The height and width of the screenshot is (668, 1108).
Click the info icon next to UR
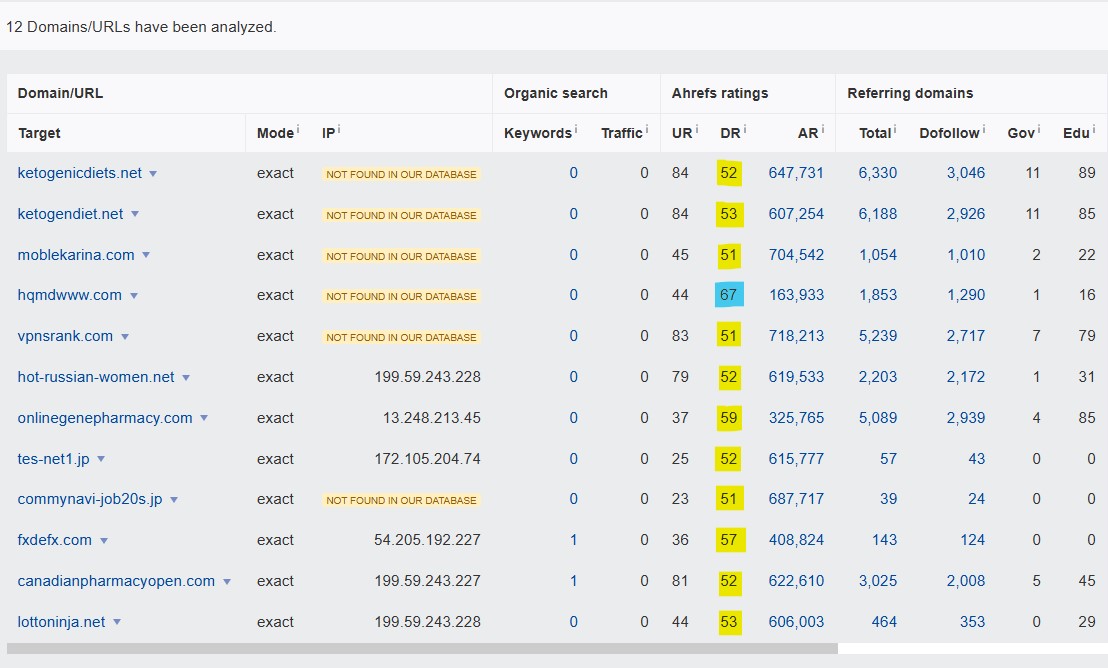(x=697, y=129)
